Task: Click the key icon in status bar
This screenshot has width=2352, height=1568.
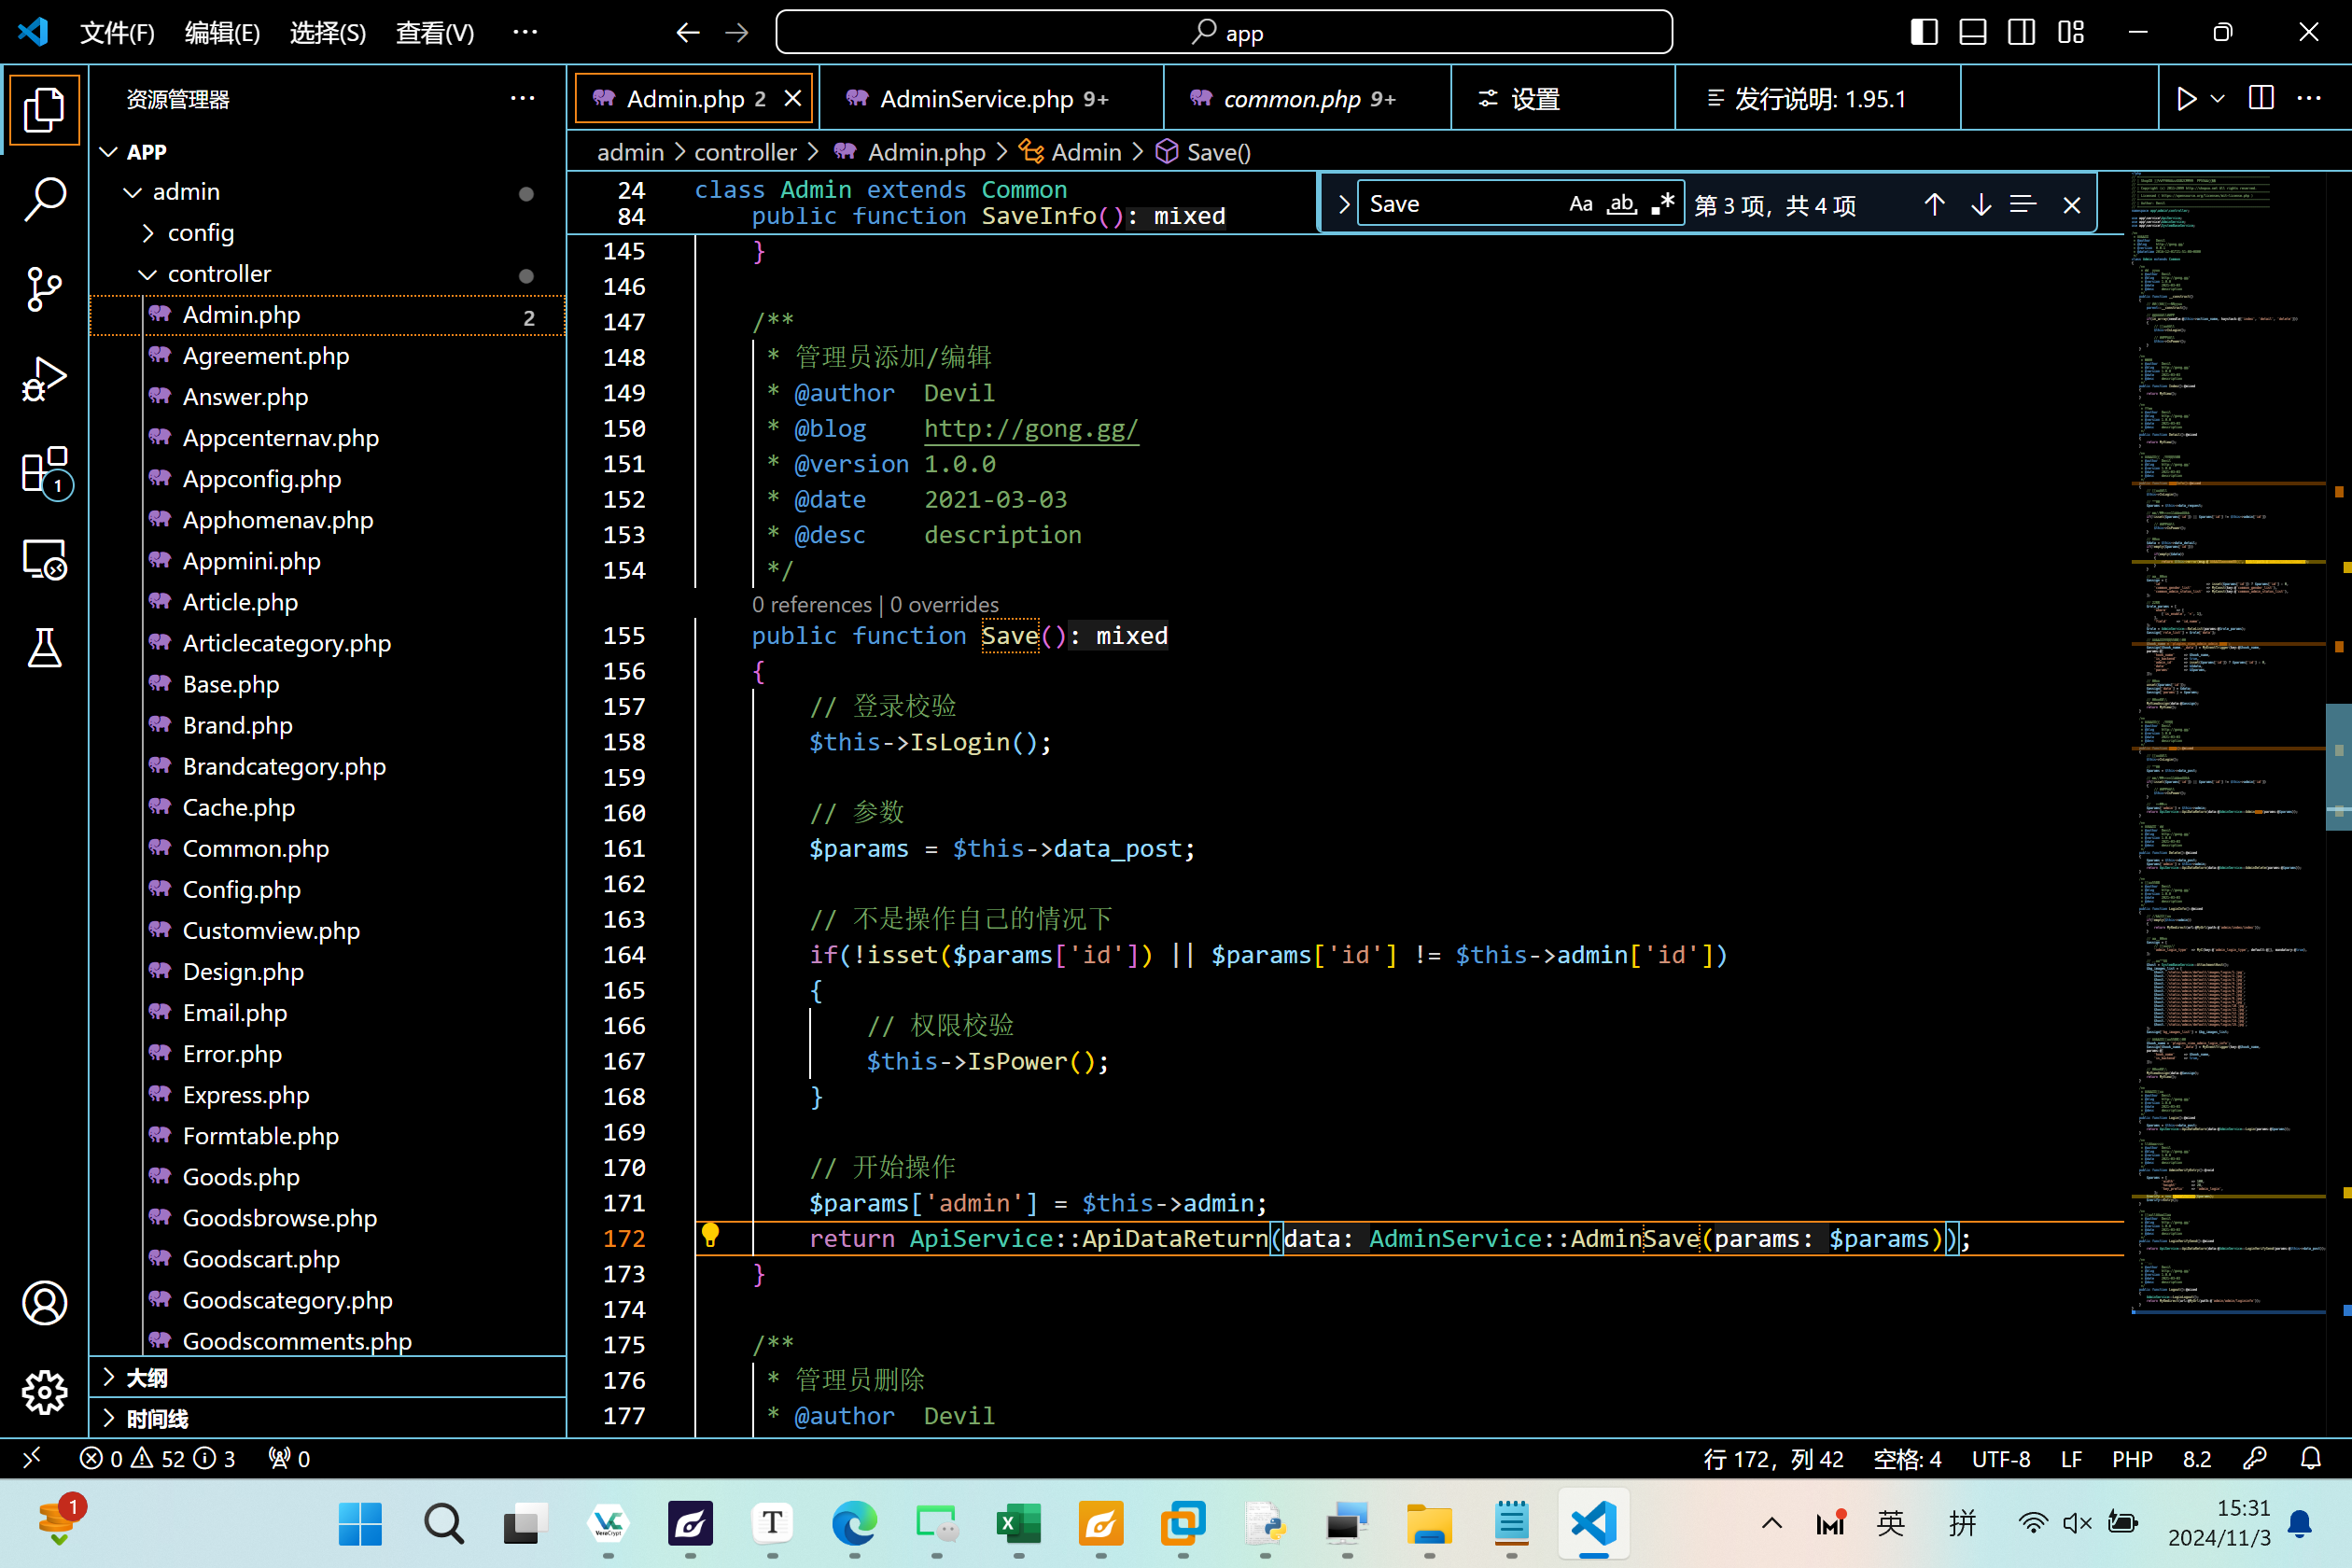Action: tap(2254, 1459)
